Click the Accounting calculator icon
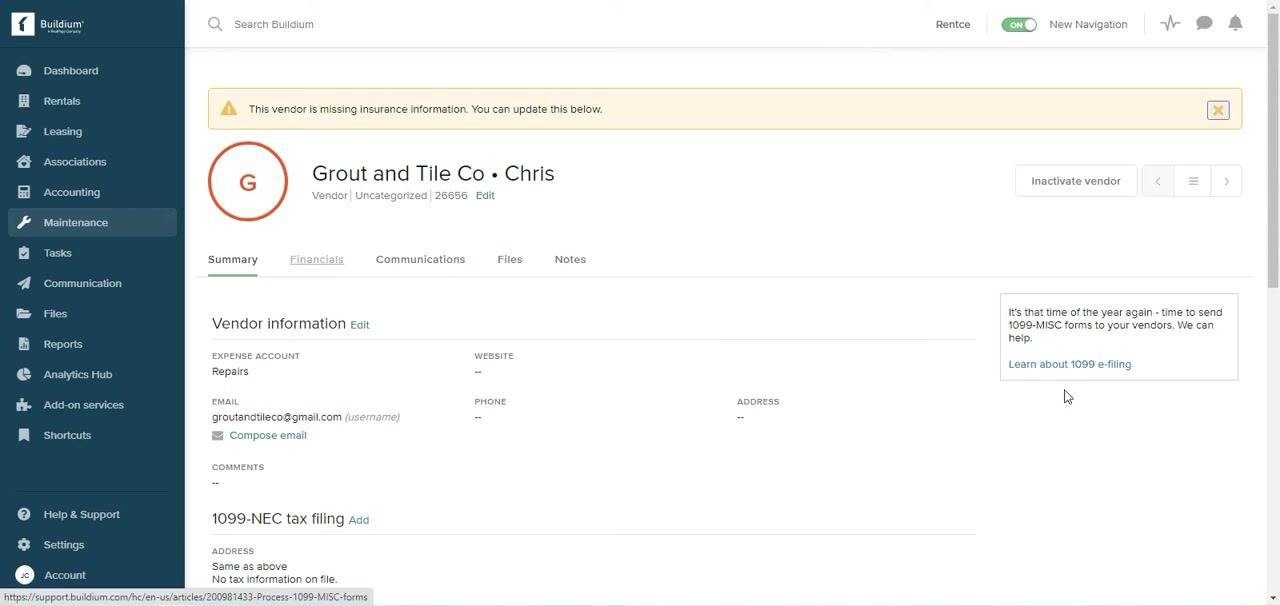1280x606 pixels. (24, 192)
